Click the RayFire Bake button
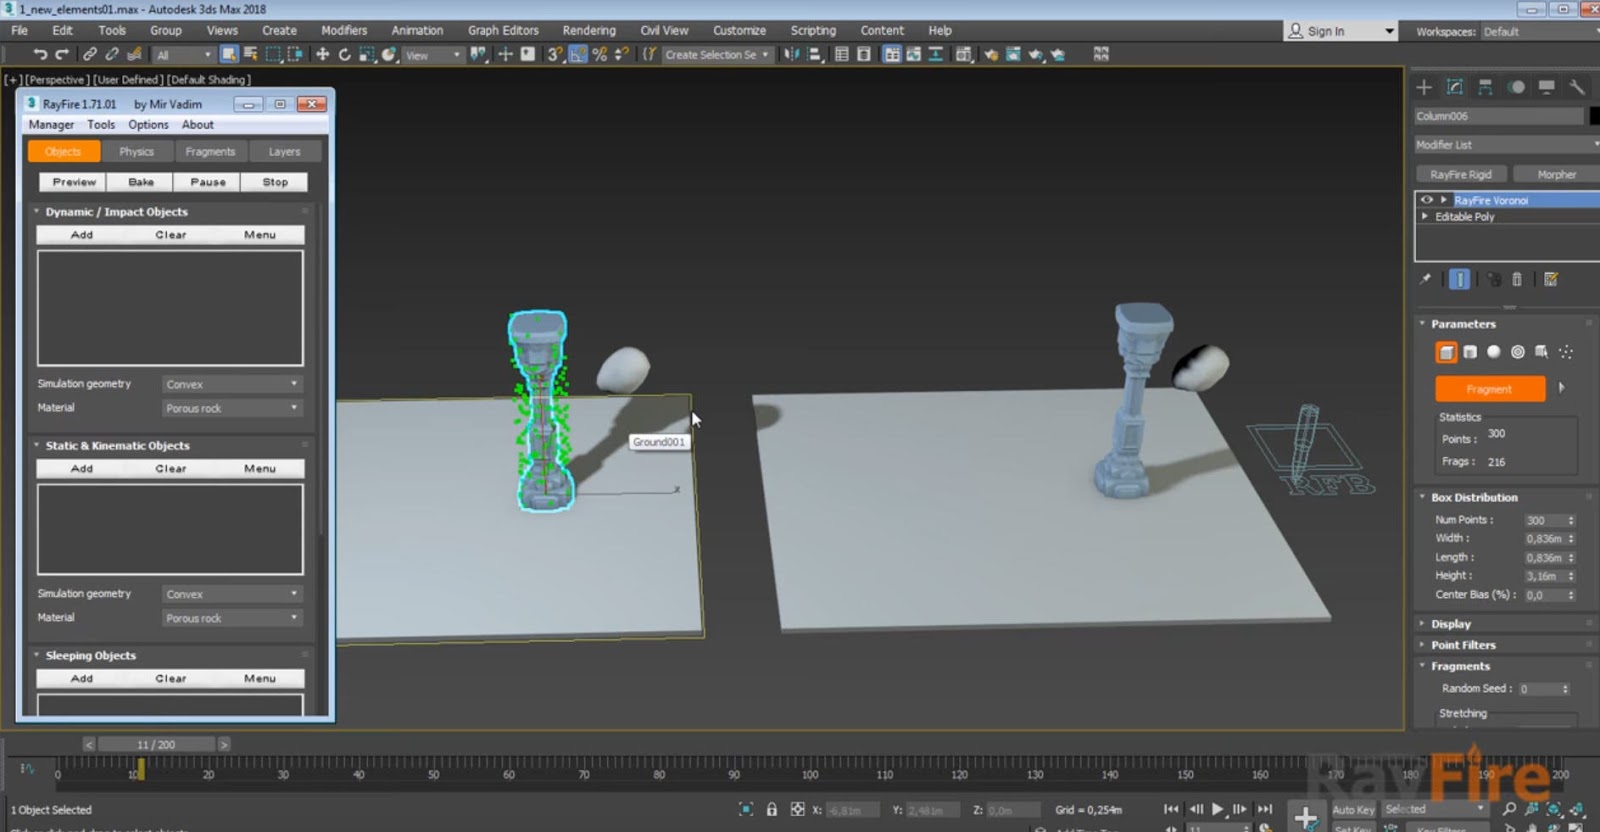Image resolution: width=1600 pixels, height=832 pixels. click(x=141, y=182)
